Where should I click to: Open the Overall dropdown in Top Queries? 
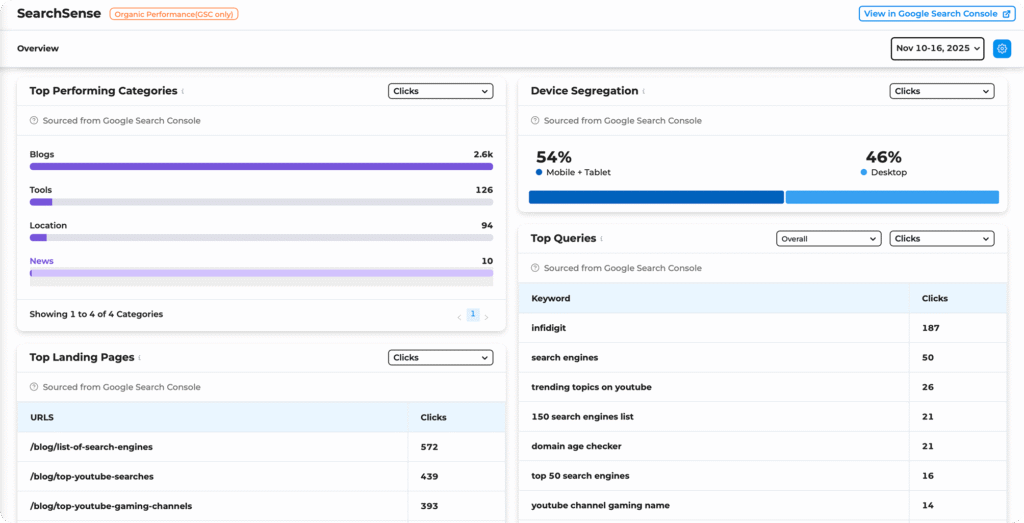click(828, 239)
